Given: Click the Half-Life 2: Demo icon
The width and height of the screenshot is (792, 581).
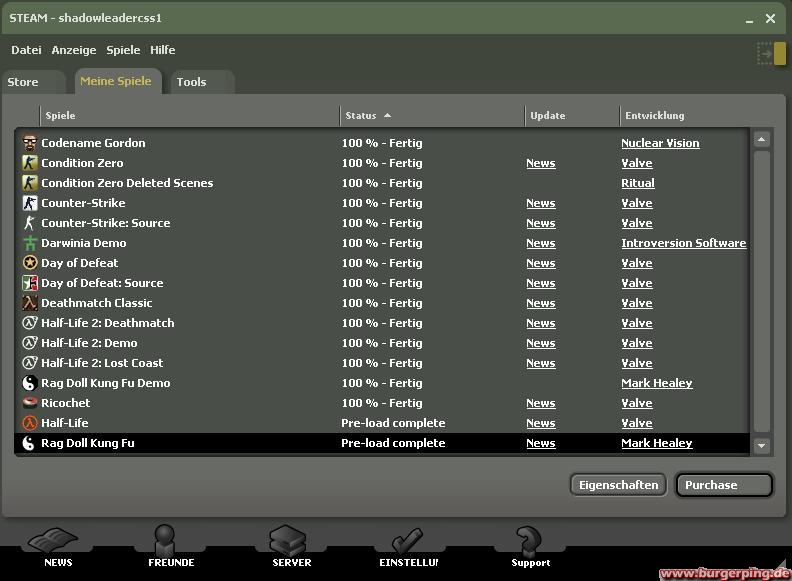Looking at the screenshot, I should point(30,343).
